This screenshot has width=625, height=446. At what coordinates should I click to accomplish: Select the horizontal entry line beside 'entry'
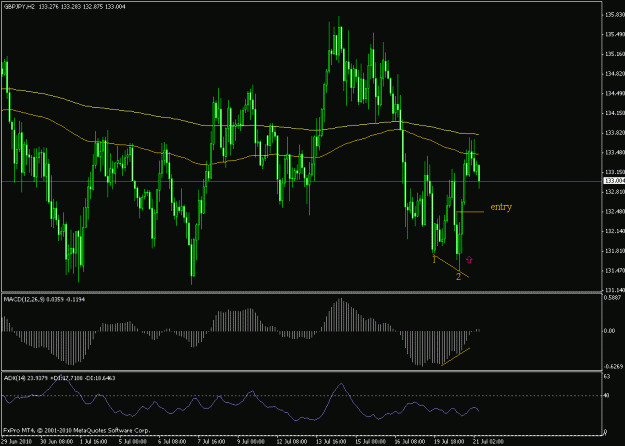[470, 212]
